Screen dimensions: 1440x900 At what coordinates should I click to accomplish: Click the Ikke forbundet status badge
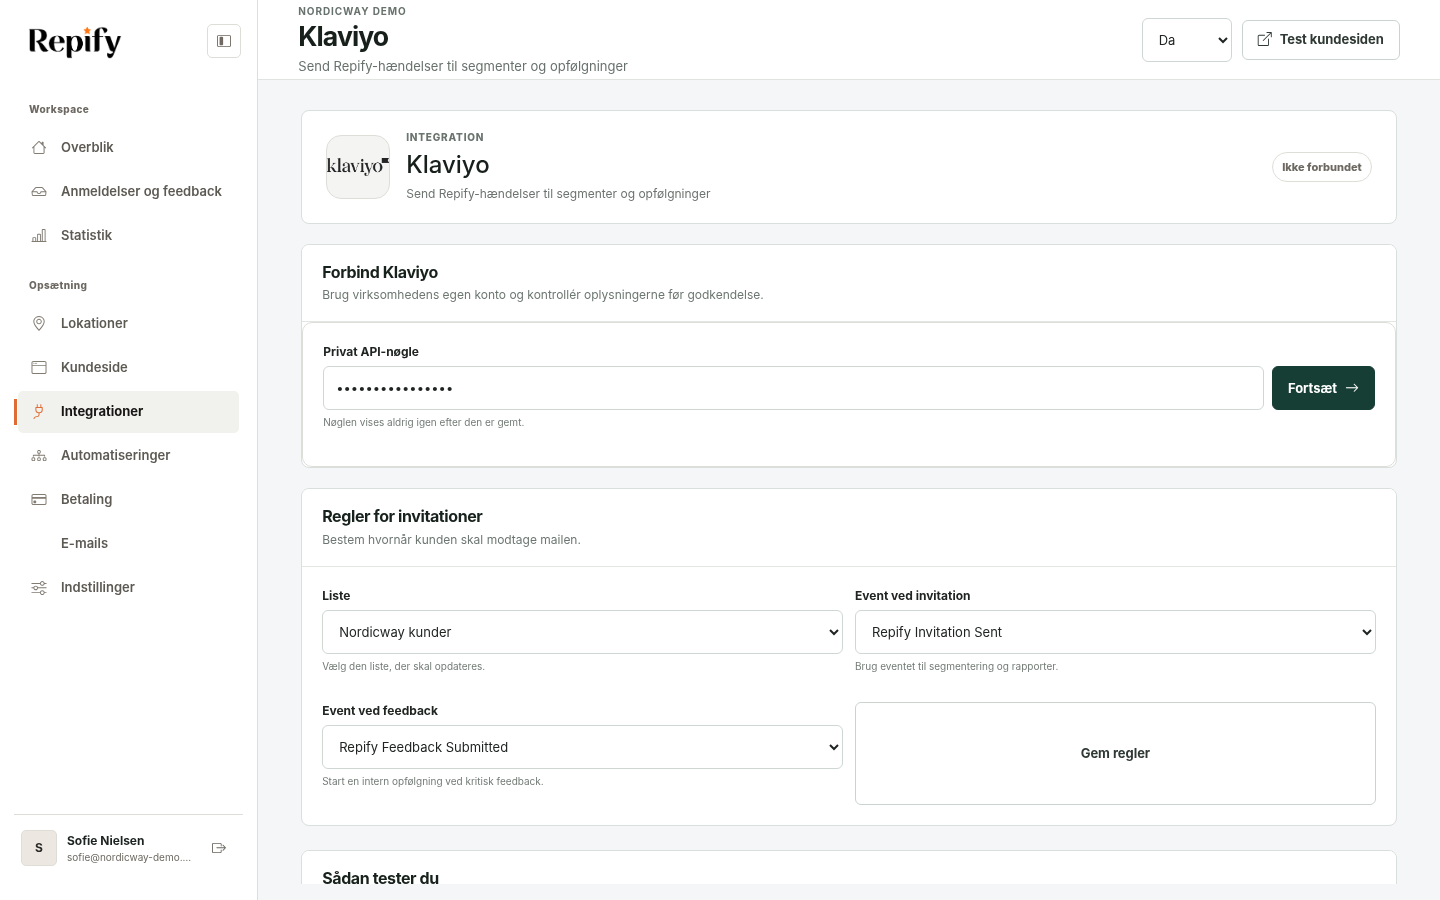1321,167
